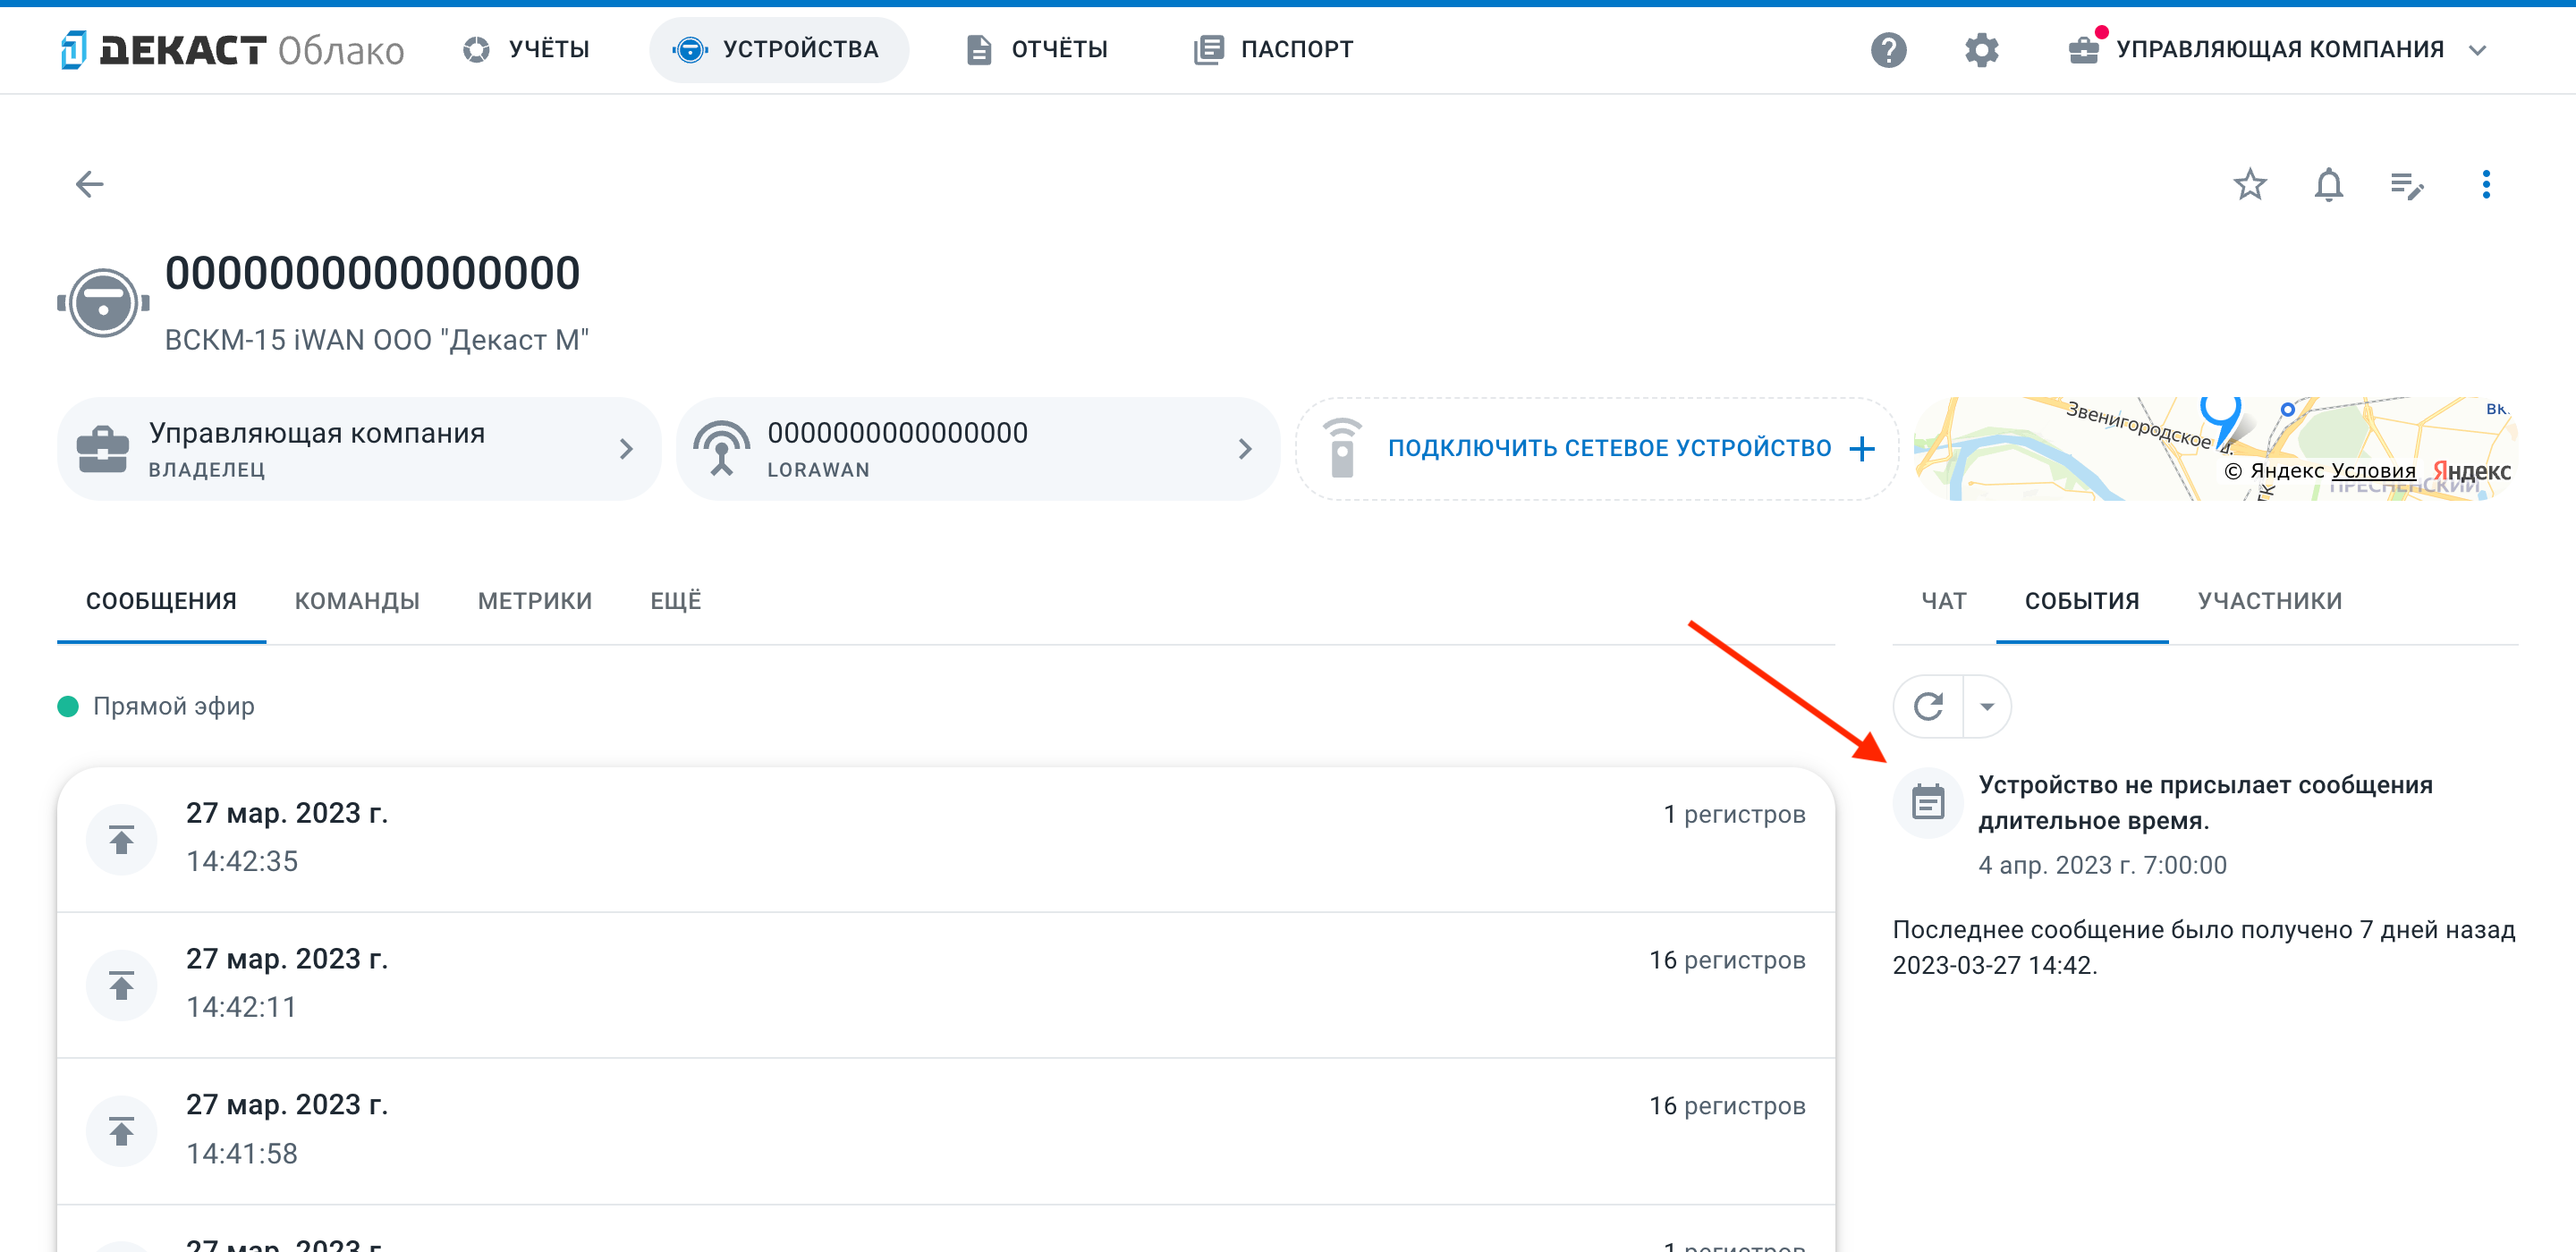Open the LORAWAN network device card
Viewport: 2576px width, 1252px height.
(978, 449)
